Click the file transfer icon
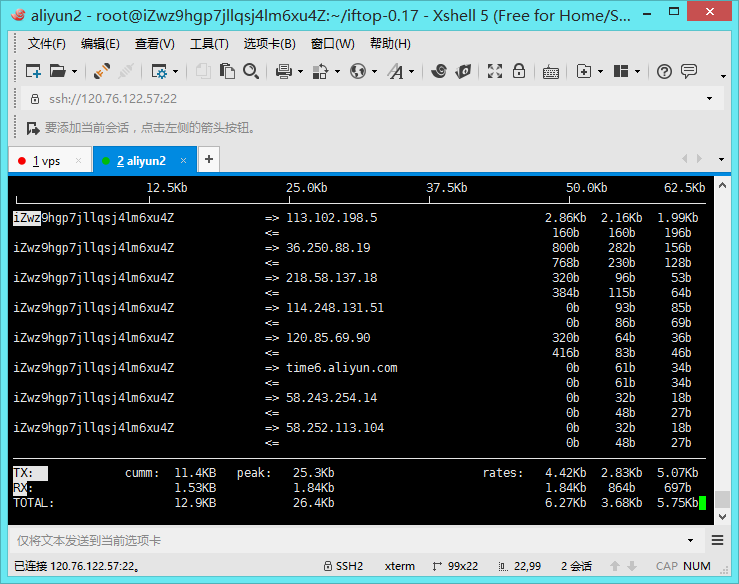739x584 pixels. pyautogui.click(x=320, y=72)
